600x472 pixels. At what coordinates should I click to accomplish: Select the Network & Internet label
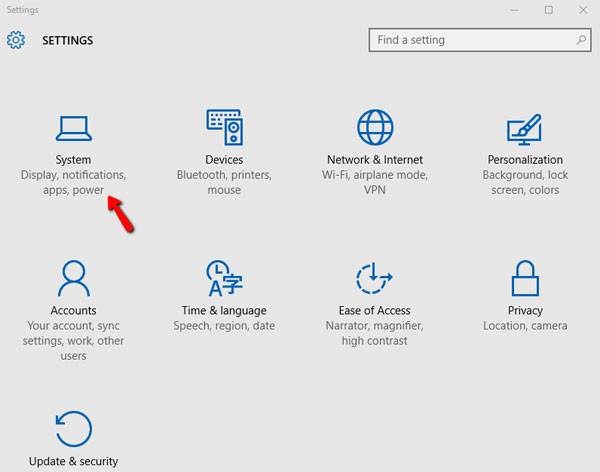pos(375,160)
